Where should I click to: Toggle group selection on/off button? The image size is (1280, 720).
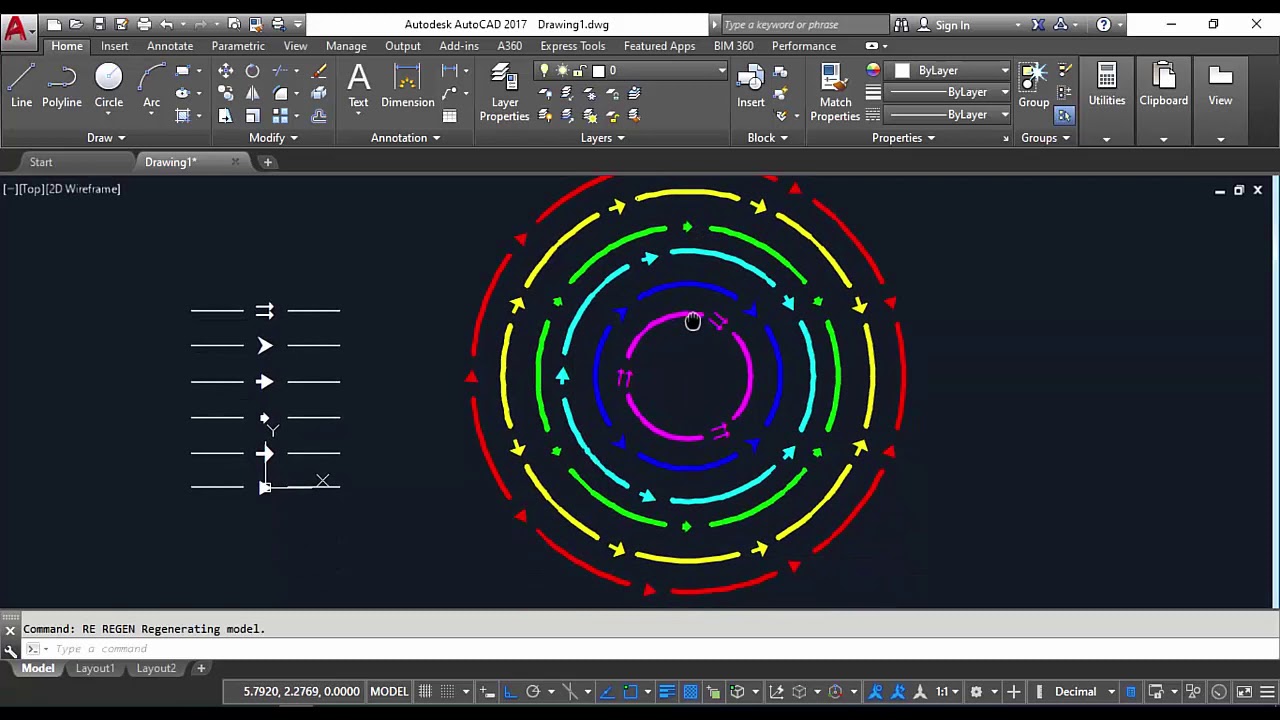(x=1063, y=116)
